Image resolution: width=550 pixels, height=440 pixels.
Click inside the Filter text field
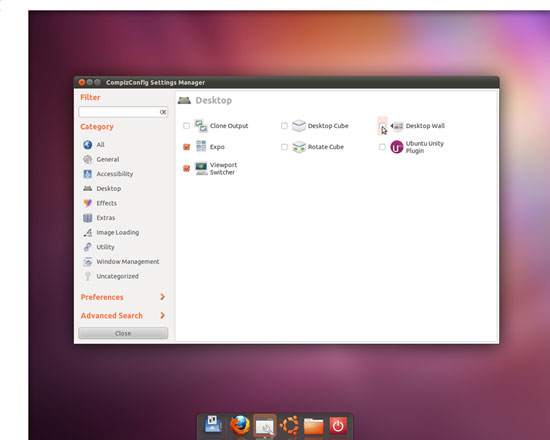click(119, 112)
